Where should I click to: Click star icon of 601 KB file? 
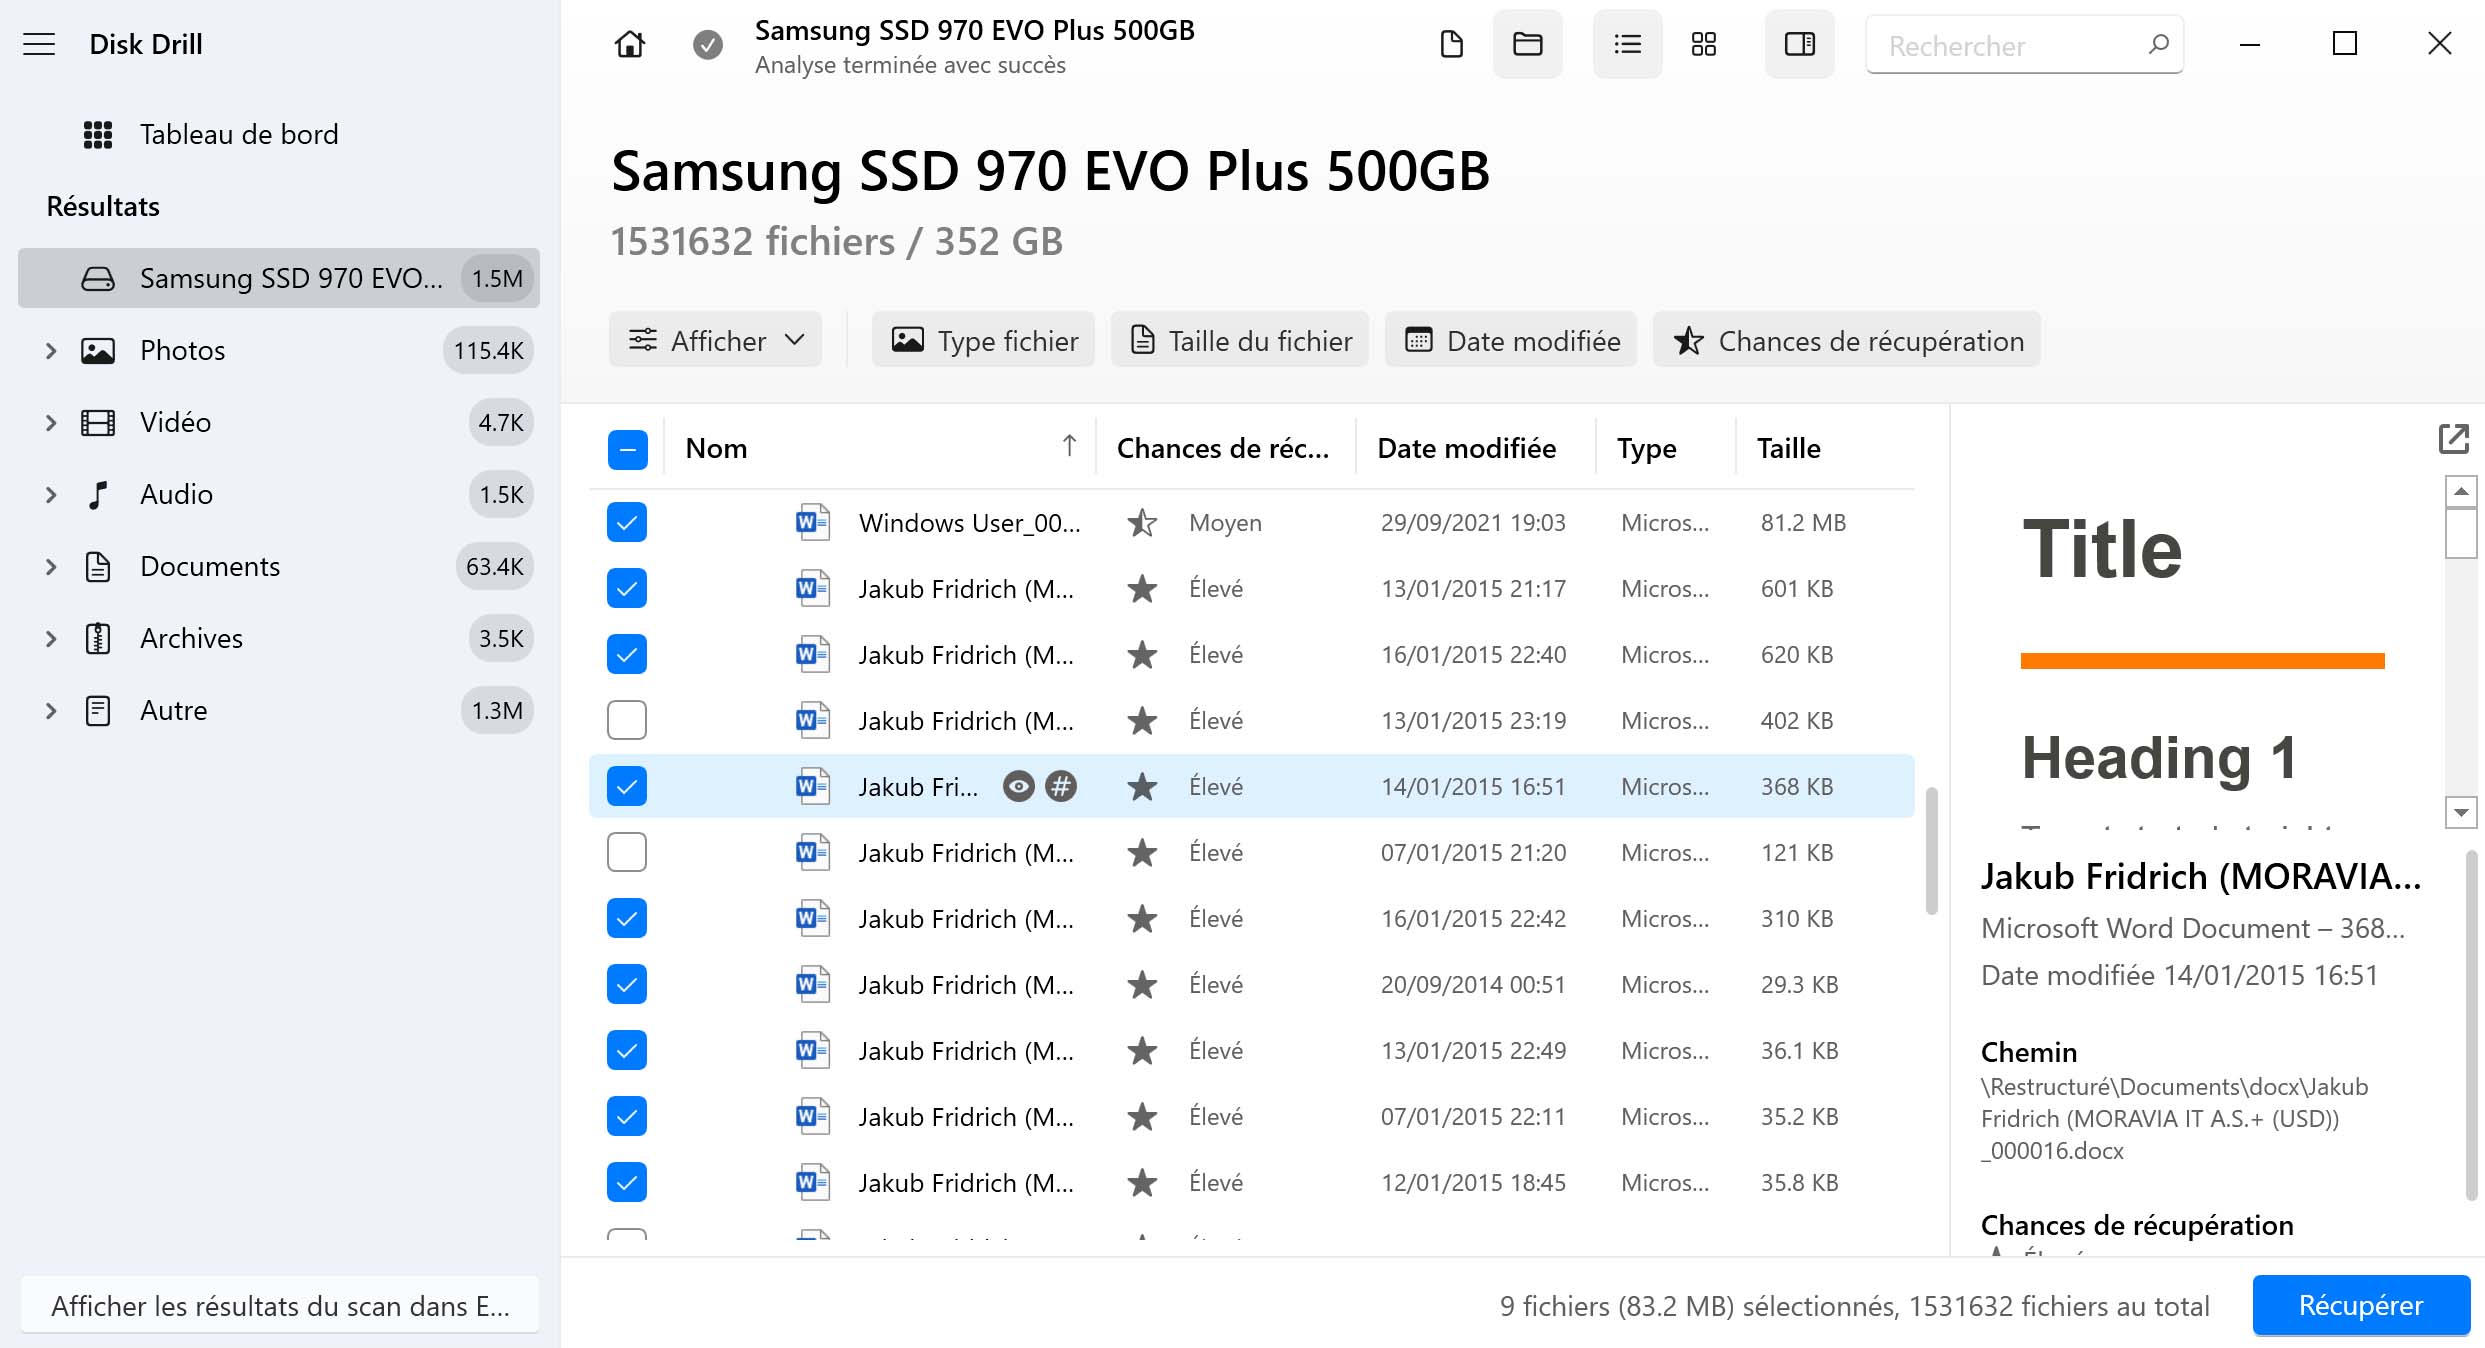(1141, 589)
